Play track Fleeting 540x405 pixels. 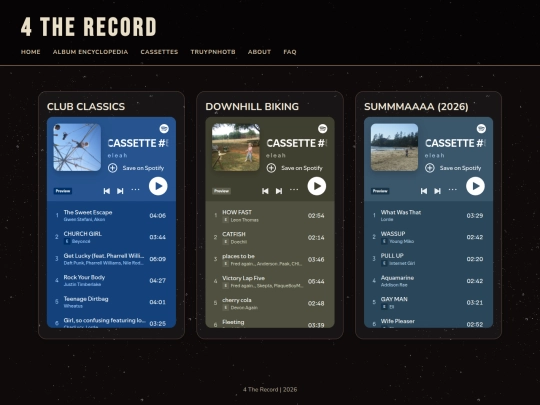point(270,324)
